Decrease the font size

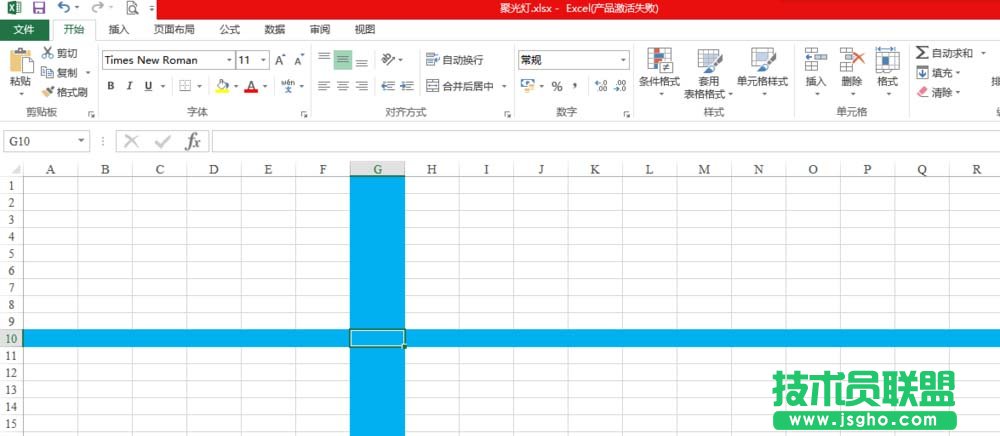(x=298, y=60)
